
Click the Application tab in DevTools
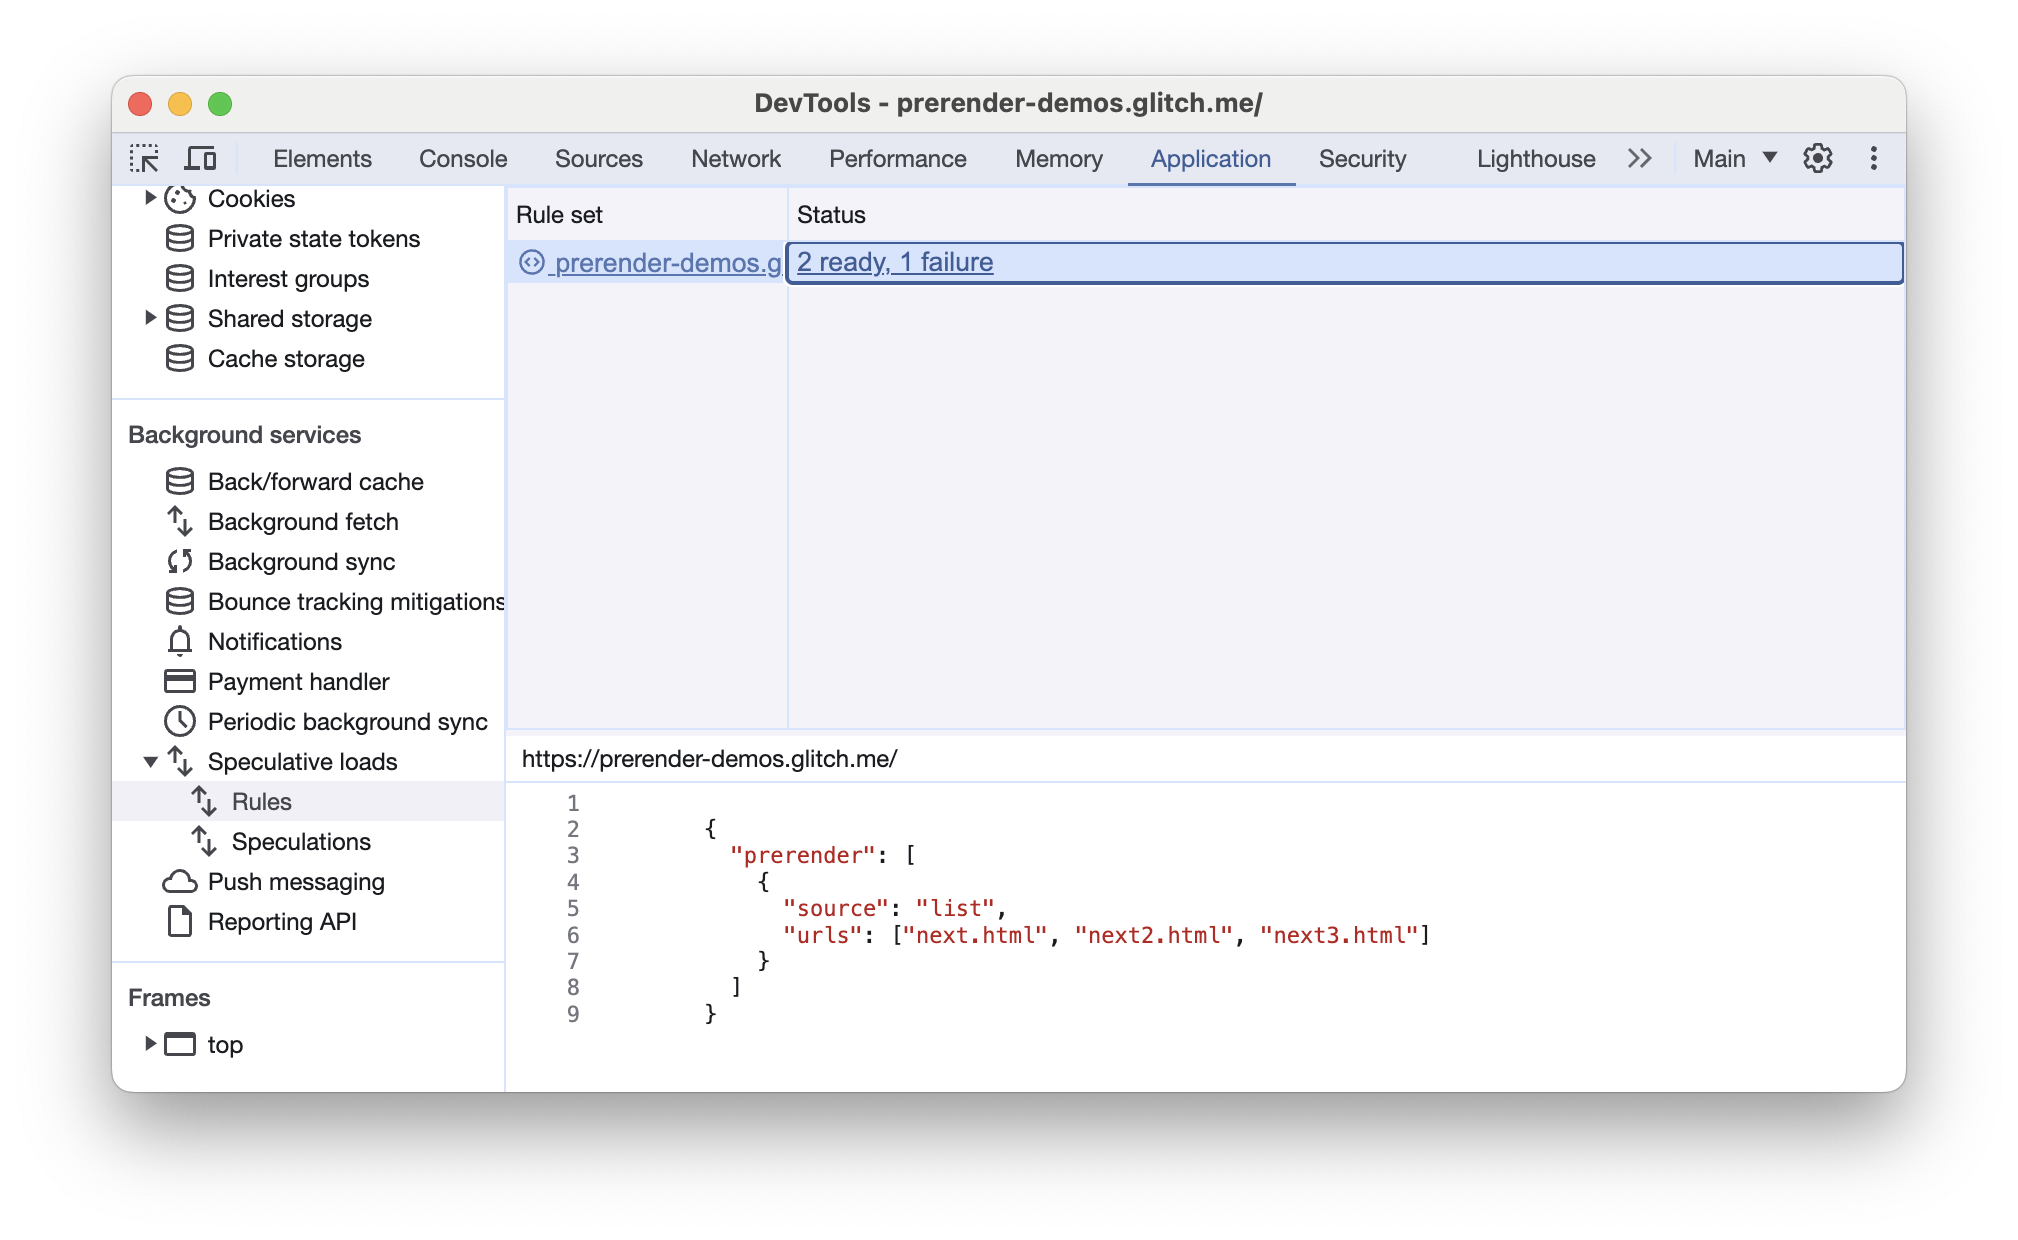click(x=1212, y=157)
